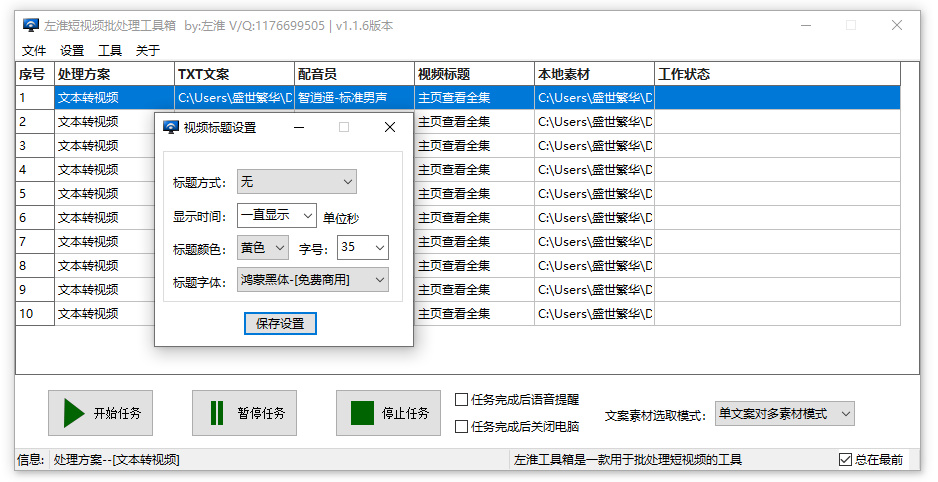Click the 视频标题 column header

pyautogui.click(x=474, y=74)
